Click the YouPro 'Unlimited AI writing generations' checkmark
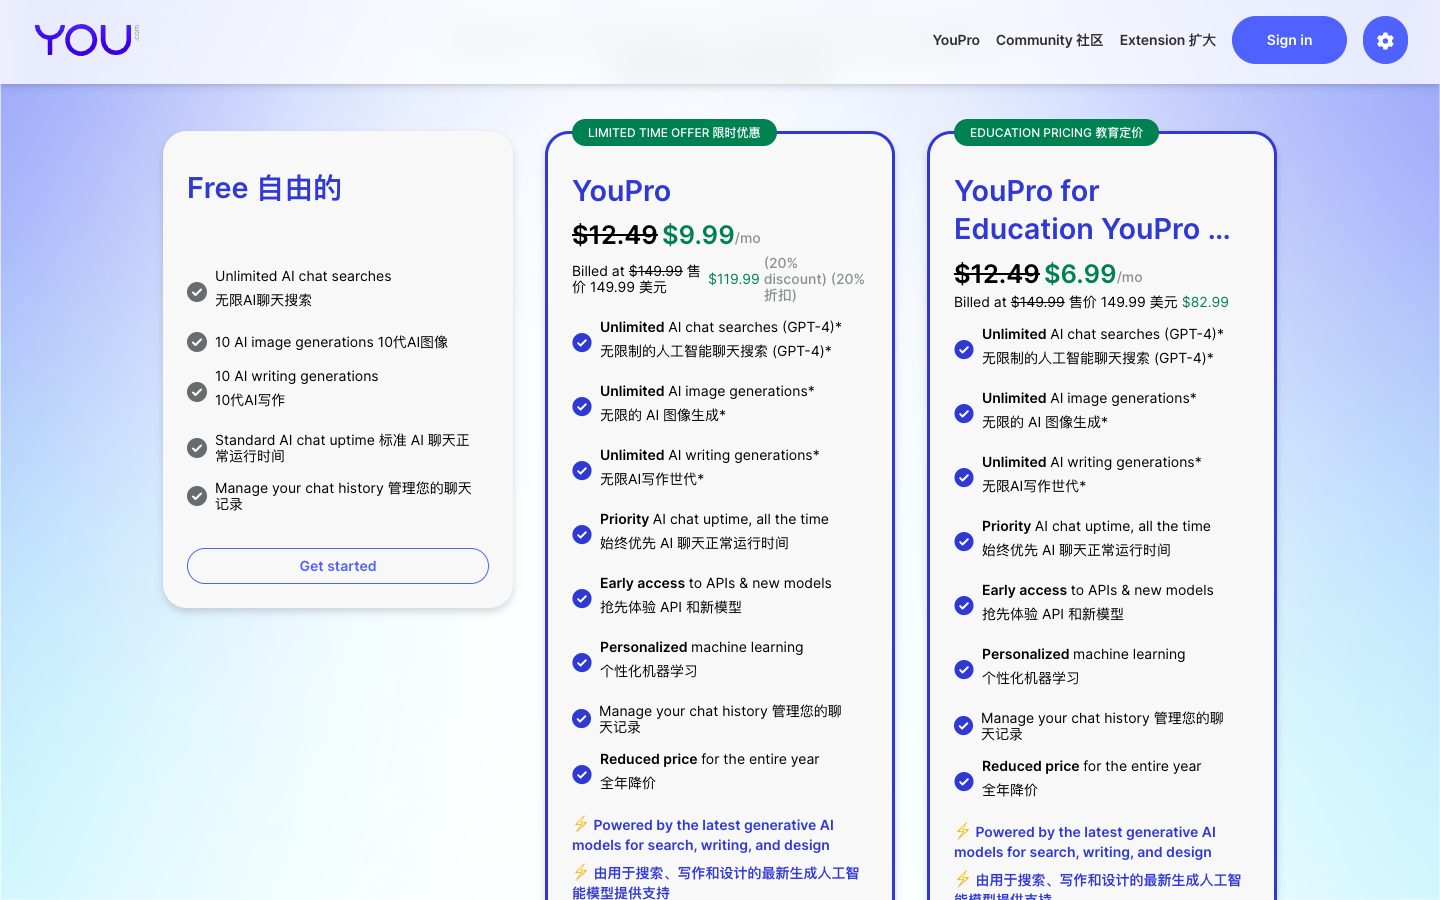This screenshot has height=900, width=1440. [x=582, y=471]
